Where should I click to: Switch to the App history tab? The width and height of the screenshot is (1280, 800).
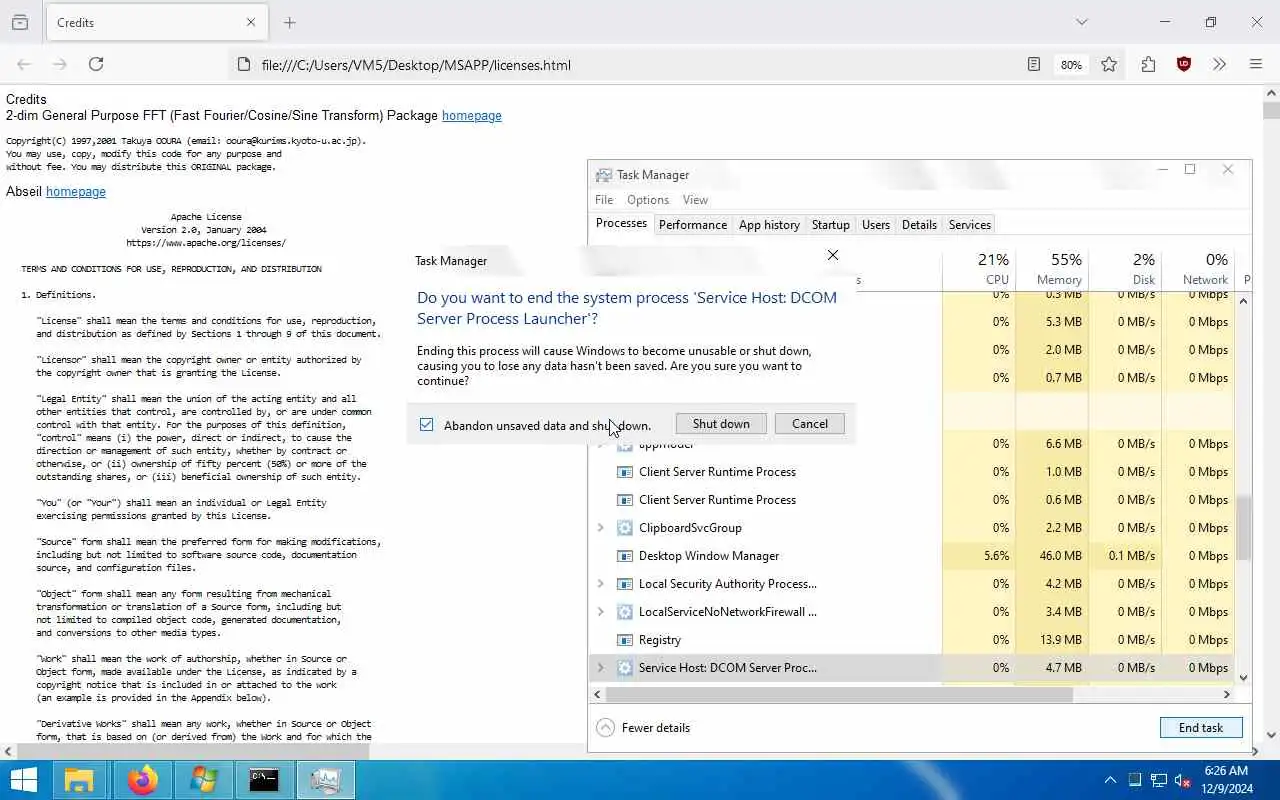[769, 225]
